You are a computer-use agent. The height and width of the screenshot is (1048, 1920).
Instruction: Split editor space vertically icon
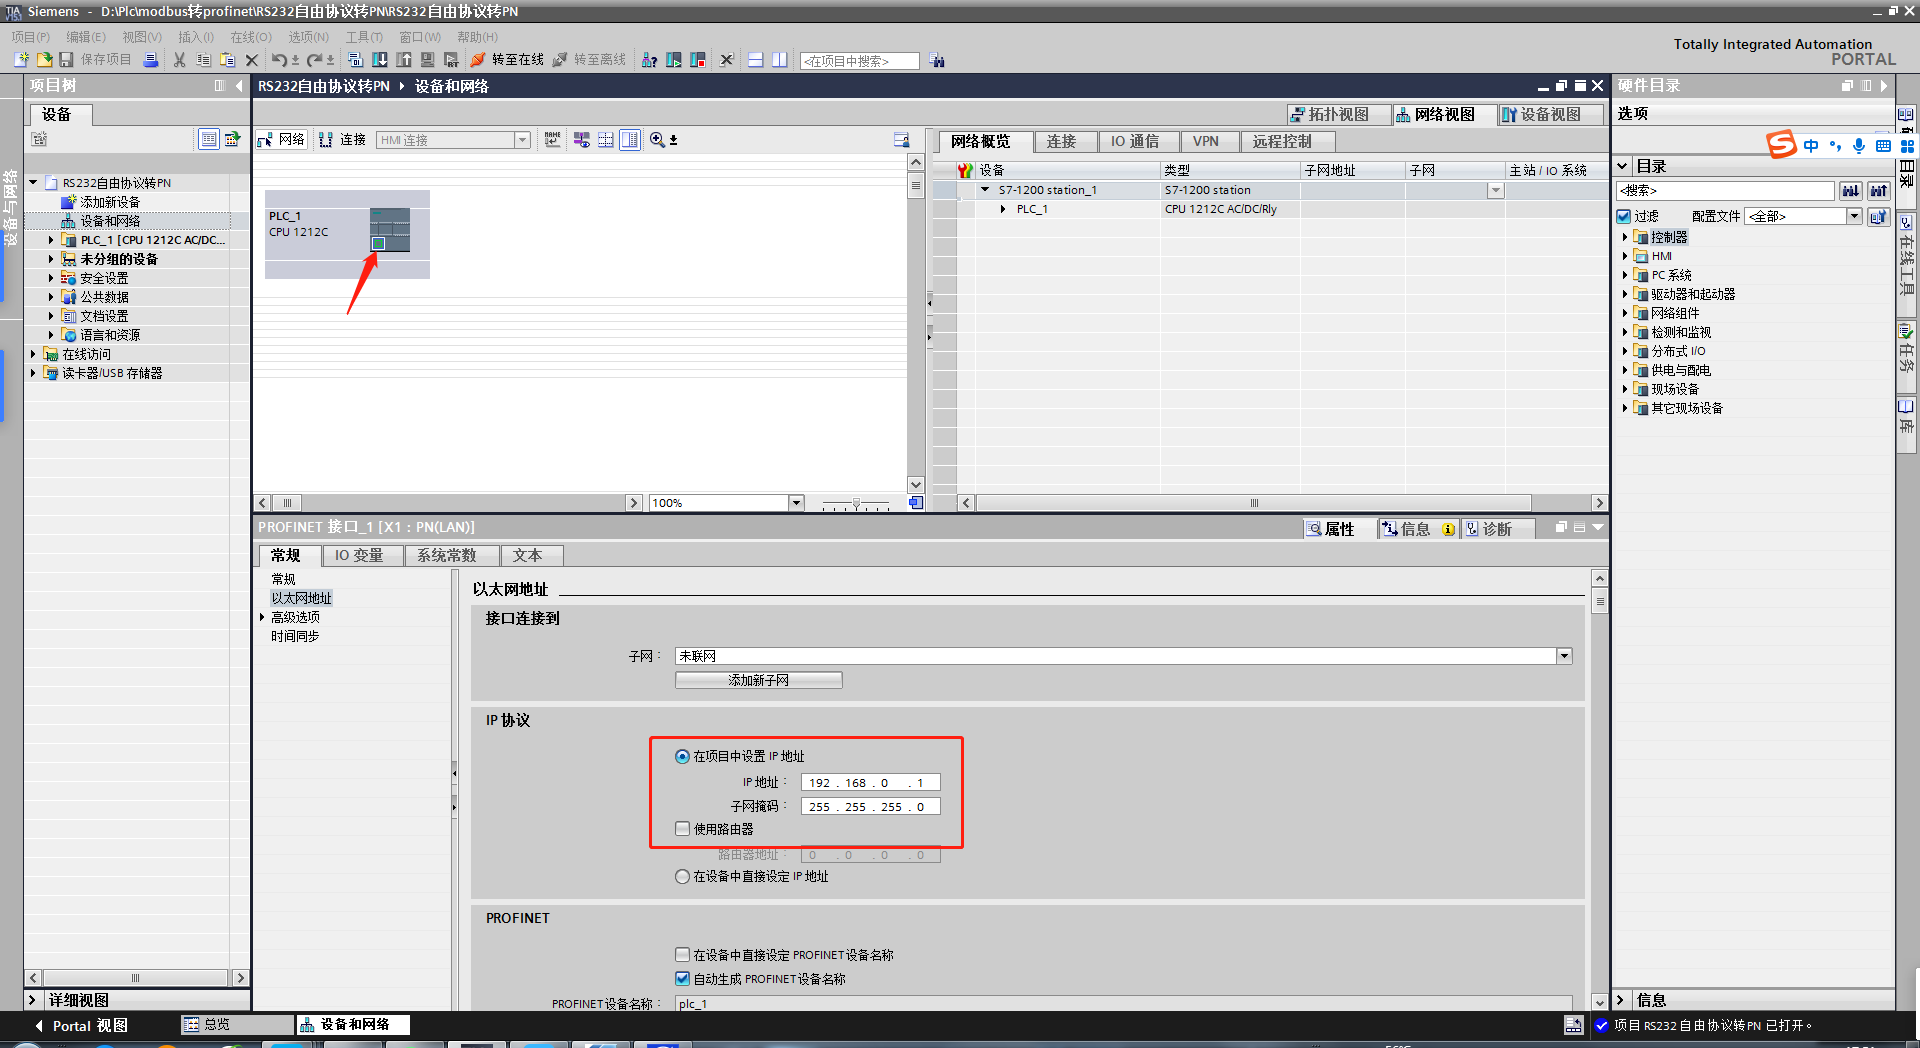coord(779,60)
